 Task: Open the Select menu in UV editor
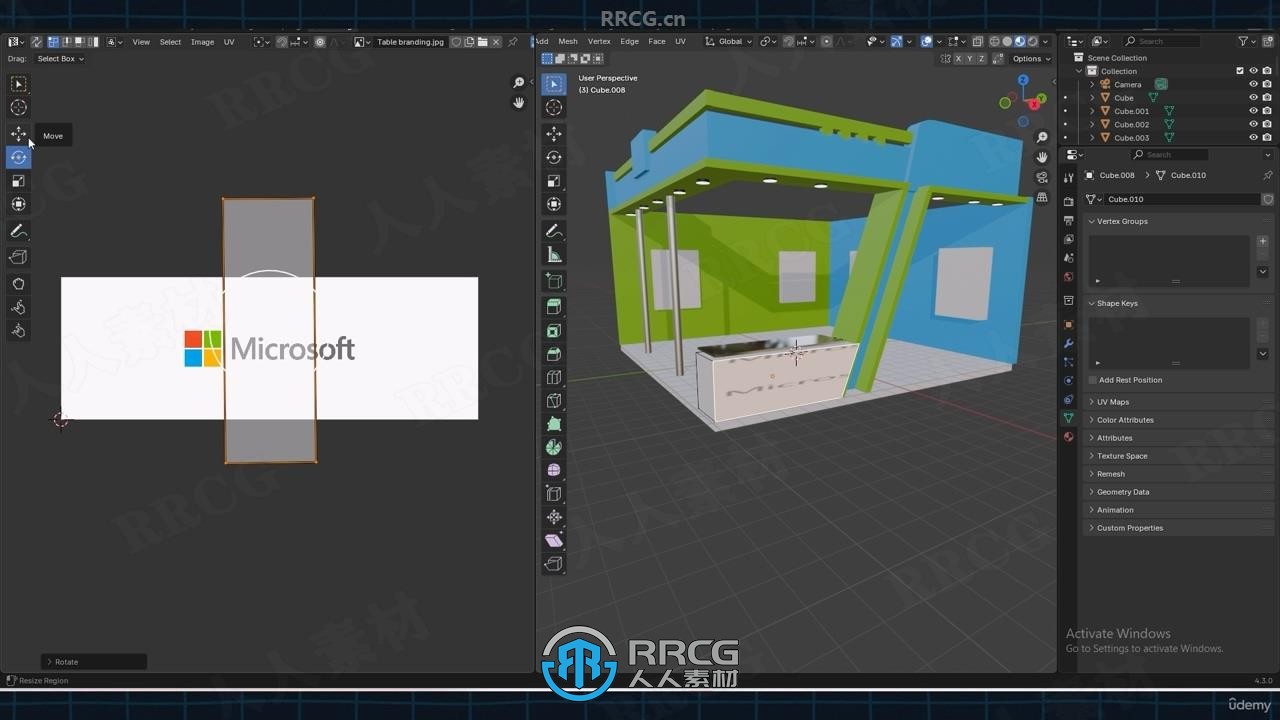coord(171,42)
